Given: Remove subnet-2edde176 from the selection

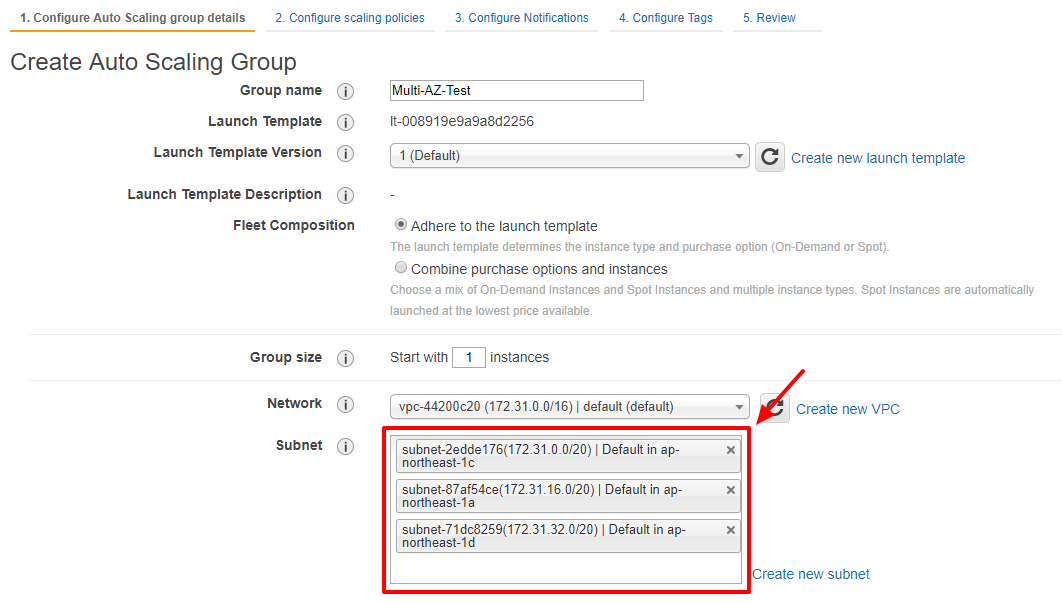Looking at the screenshot, I should tap(730, 449).
